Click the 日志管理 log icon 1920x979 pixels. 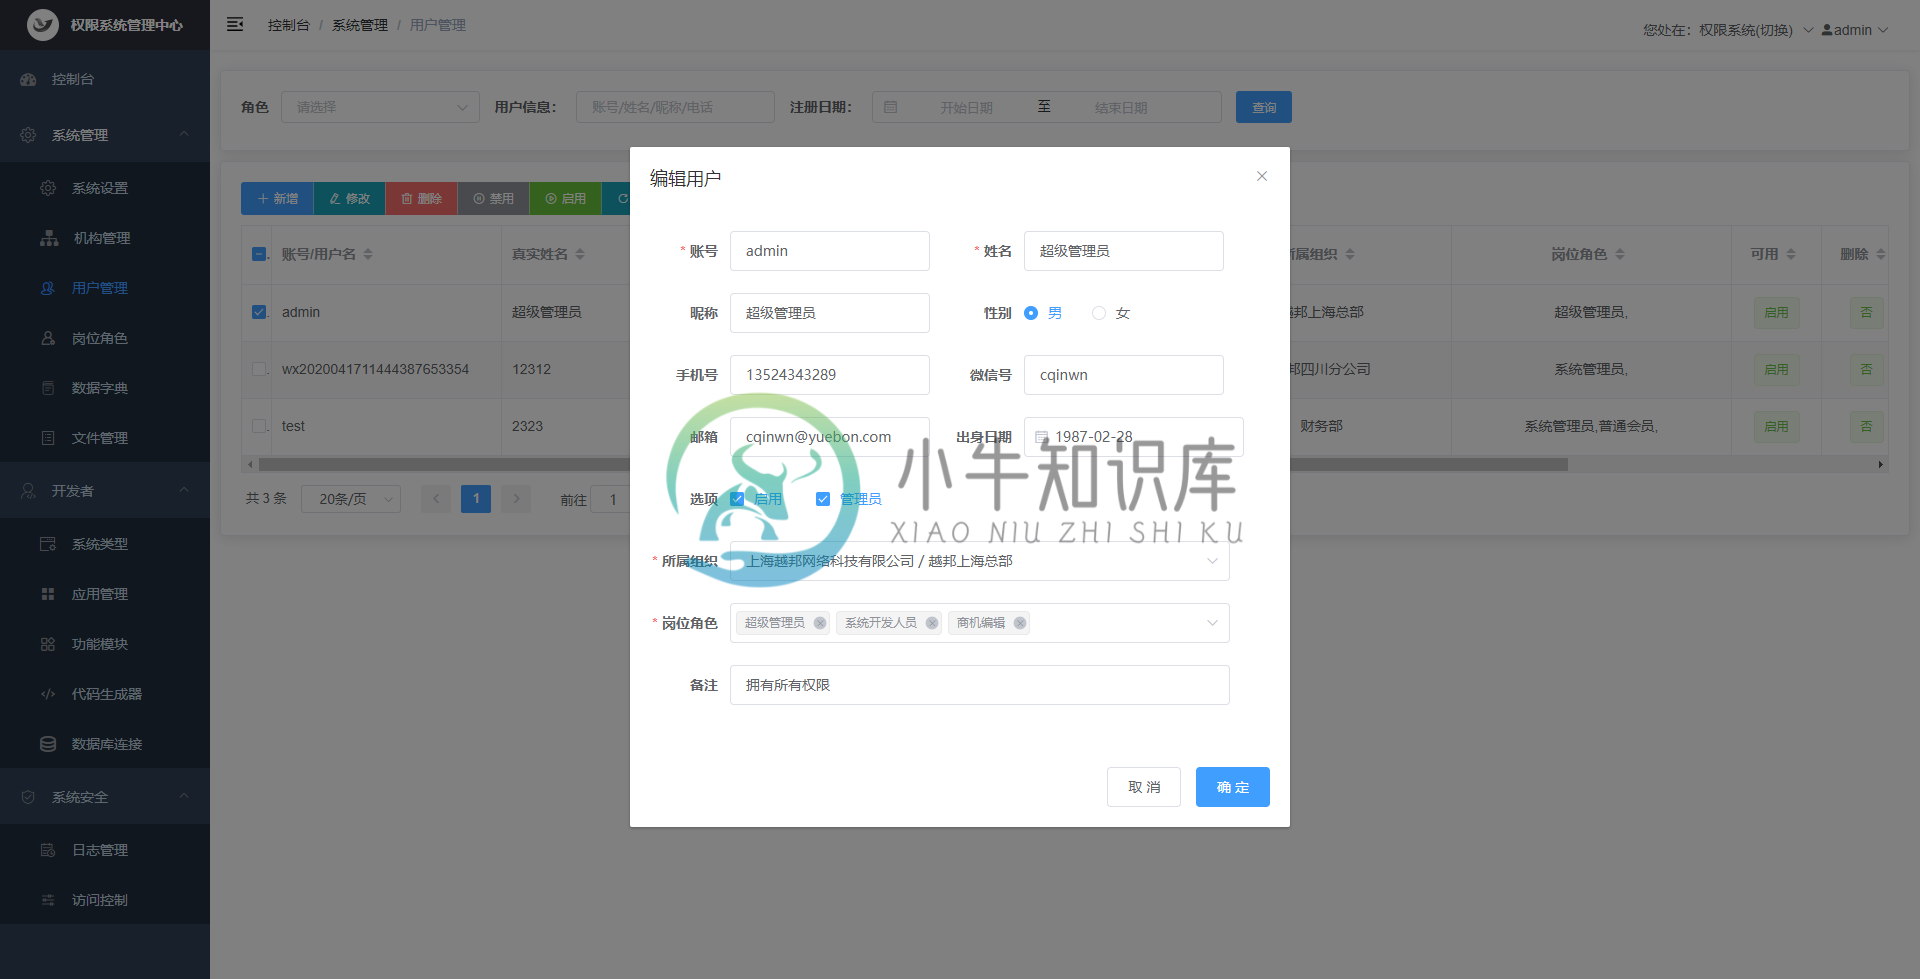point(48,850)
